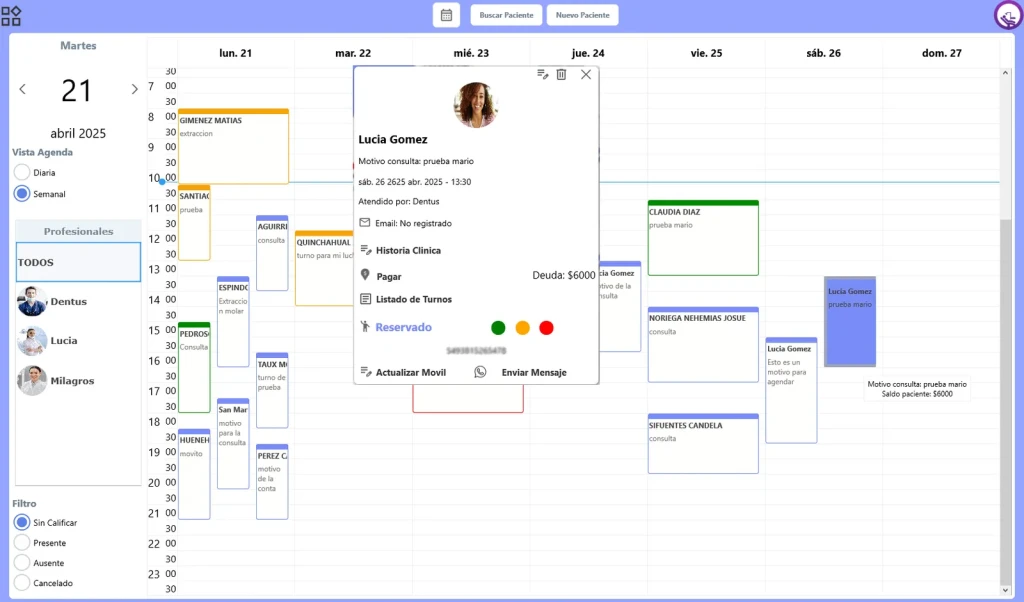Advance to next day with right chevron

click(x=134, y=90)
